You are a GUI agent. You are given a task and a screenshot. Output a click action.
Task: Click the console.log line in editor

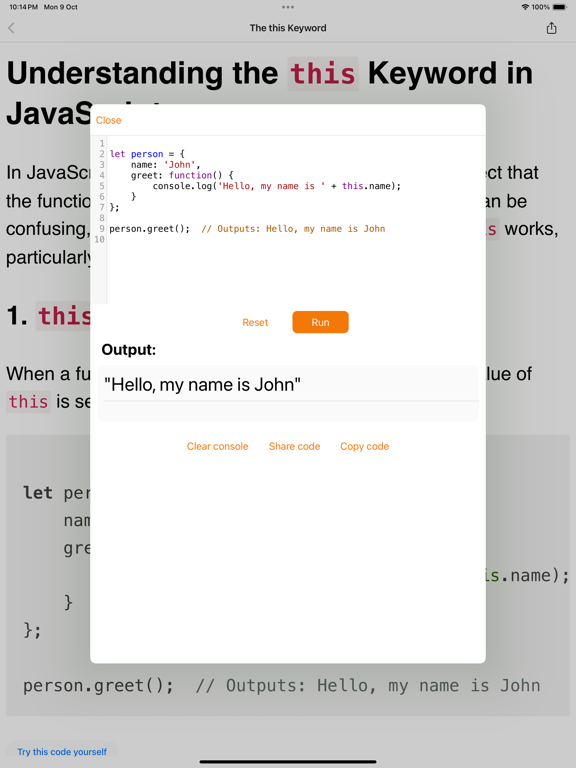coord(277,186)
